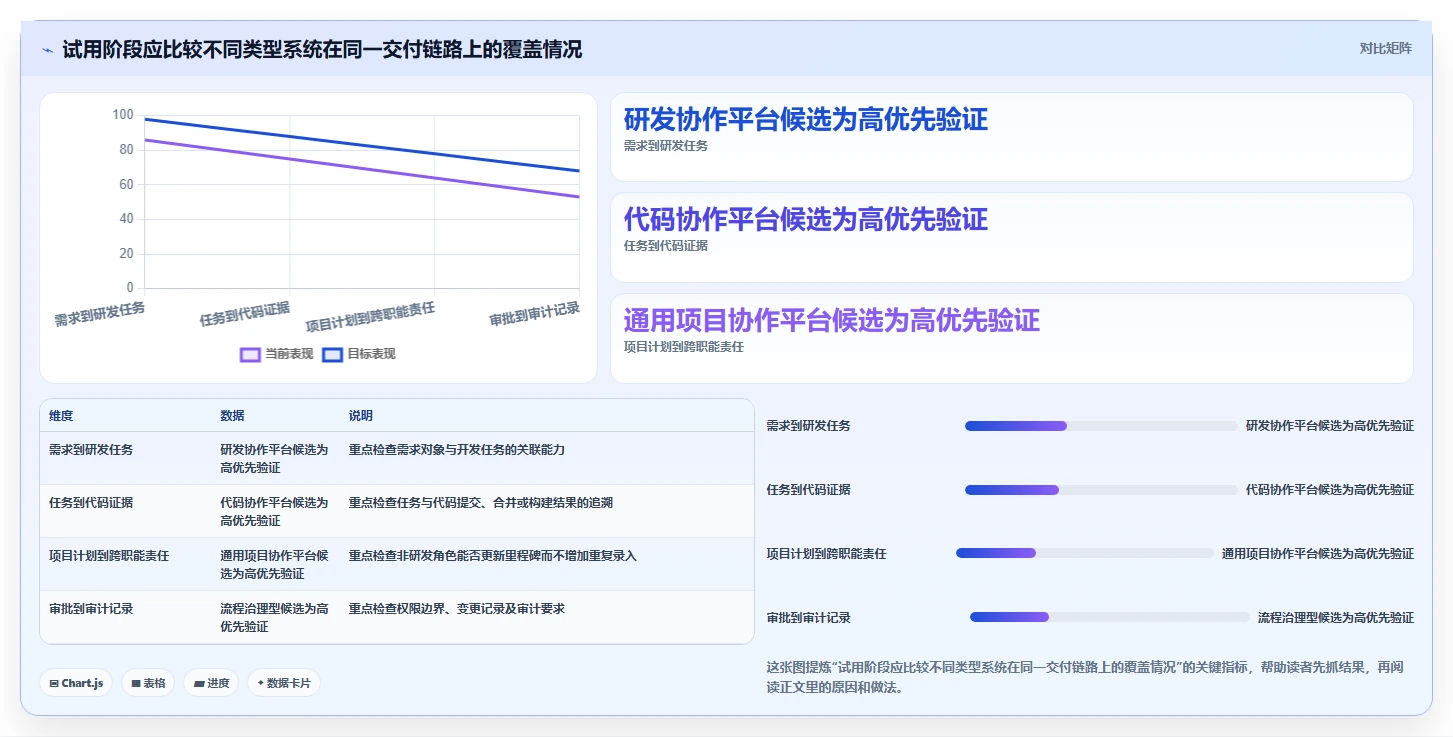Click chart x-axis label 需求到研发任务
Screen dimensions: 1453x737
[100, 314]
